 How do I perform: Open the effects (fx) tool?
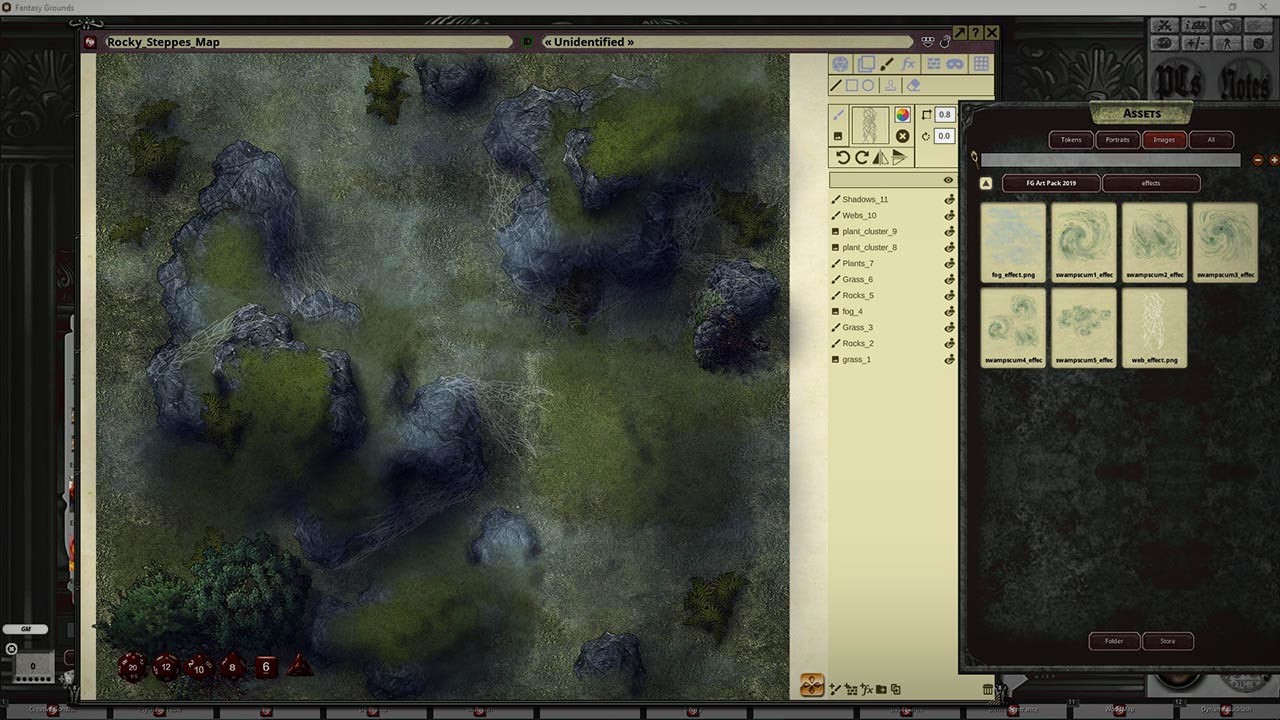909,63
